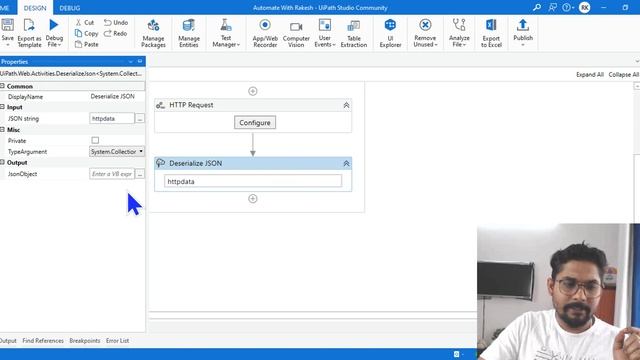Open Output panel tab

point(8,340)
